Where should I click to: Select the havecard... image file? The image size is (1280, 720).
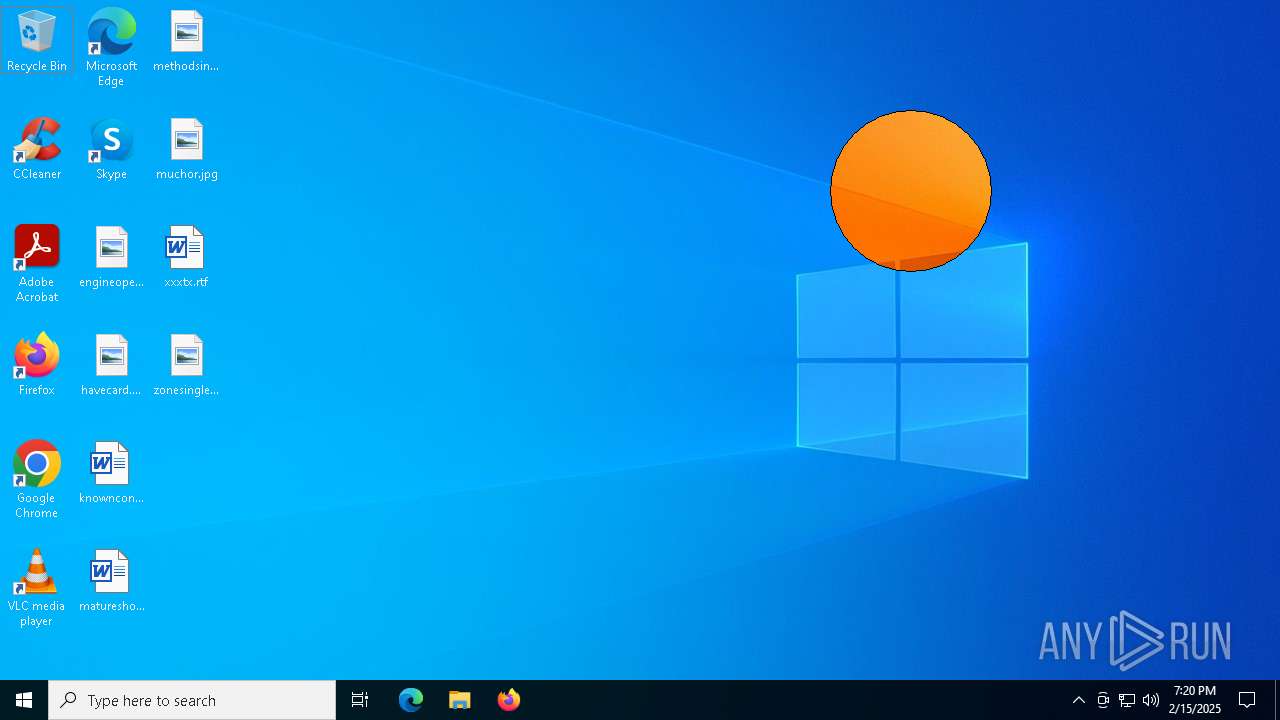tap(111, 365)
